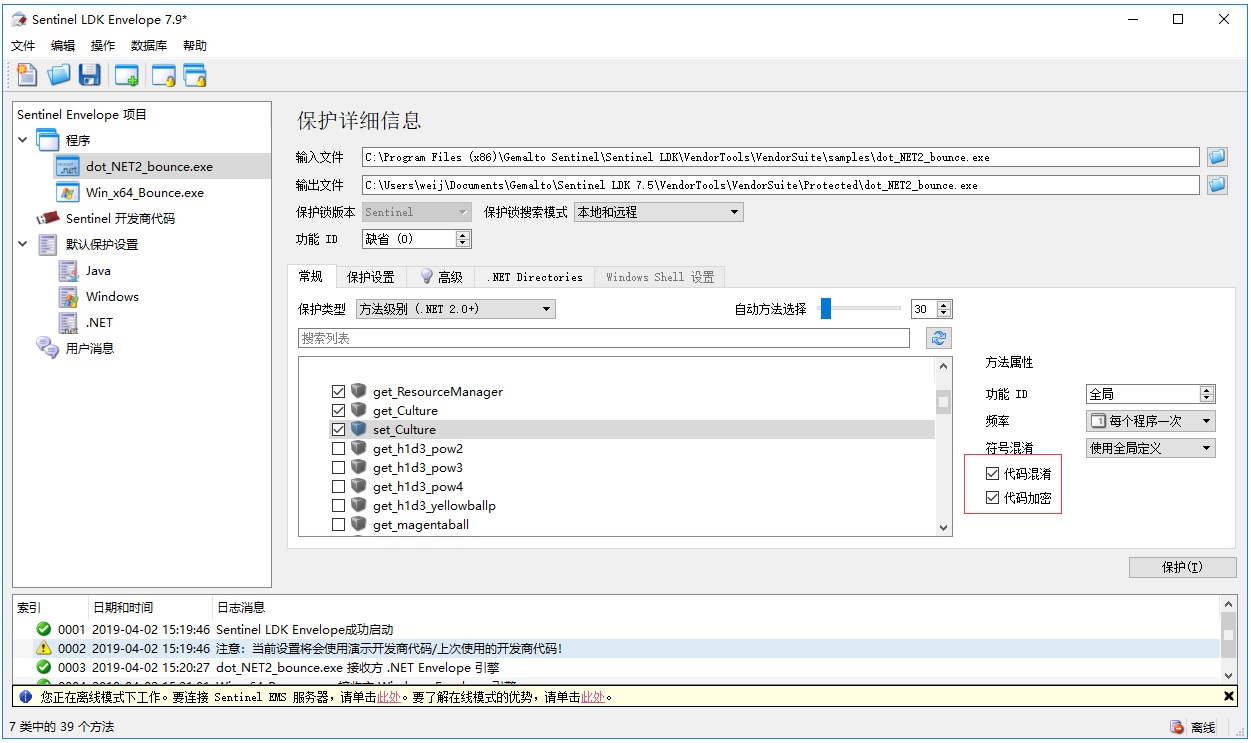Switch to the 保护设置 tab
Screen dimensions: 1251x743
(371, 277)
